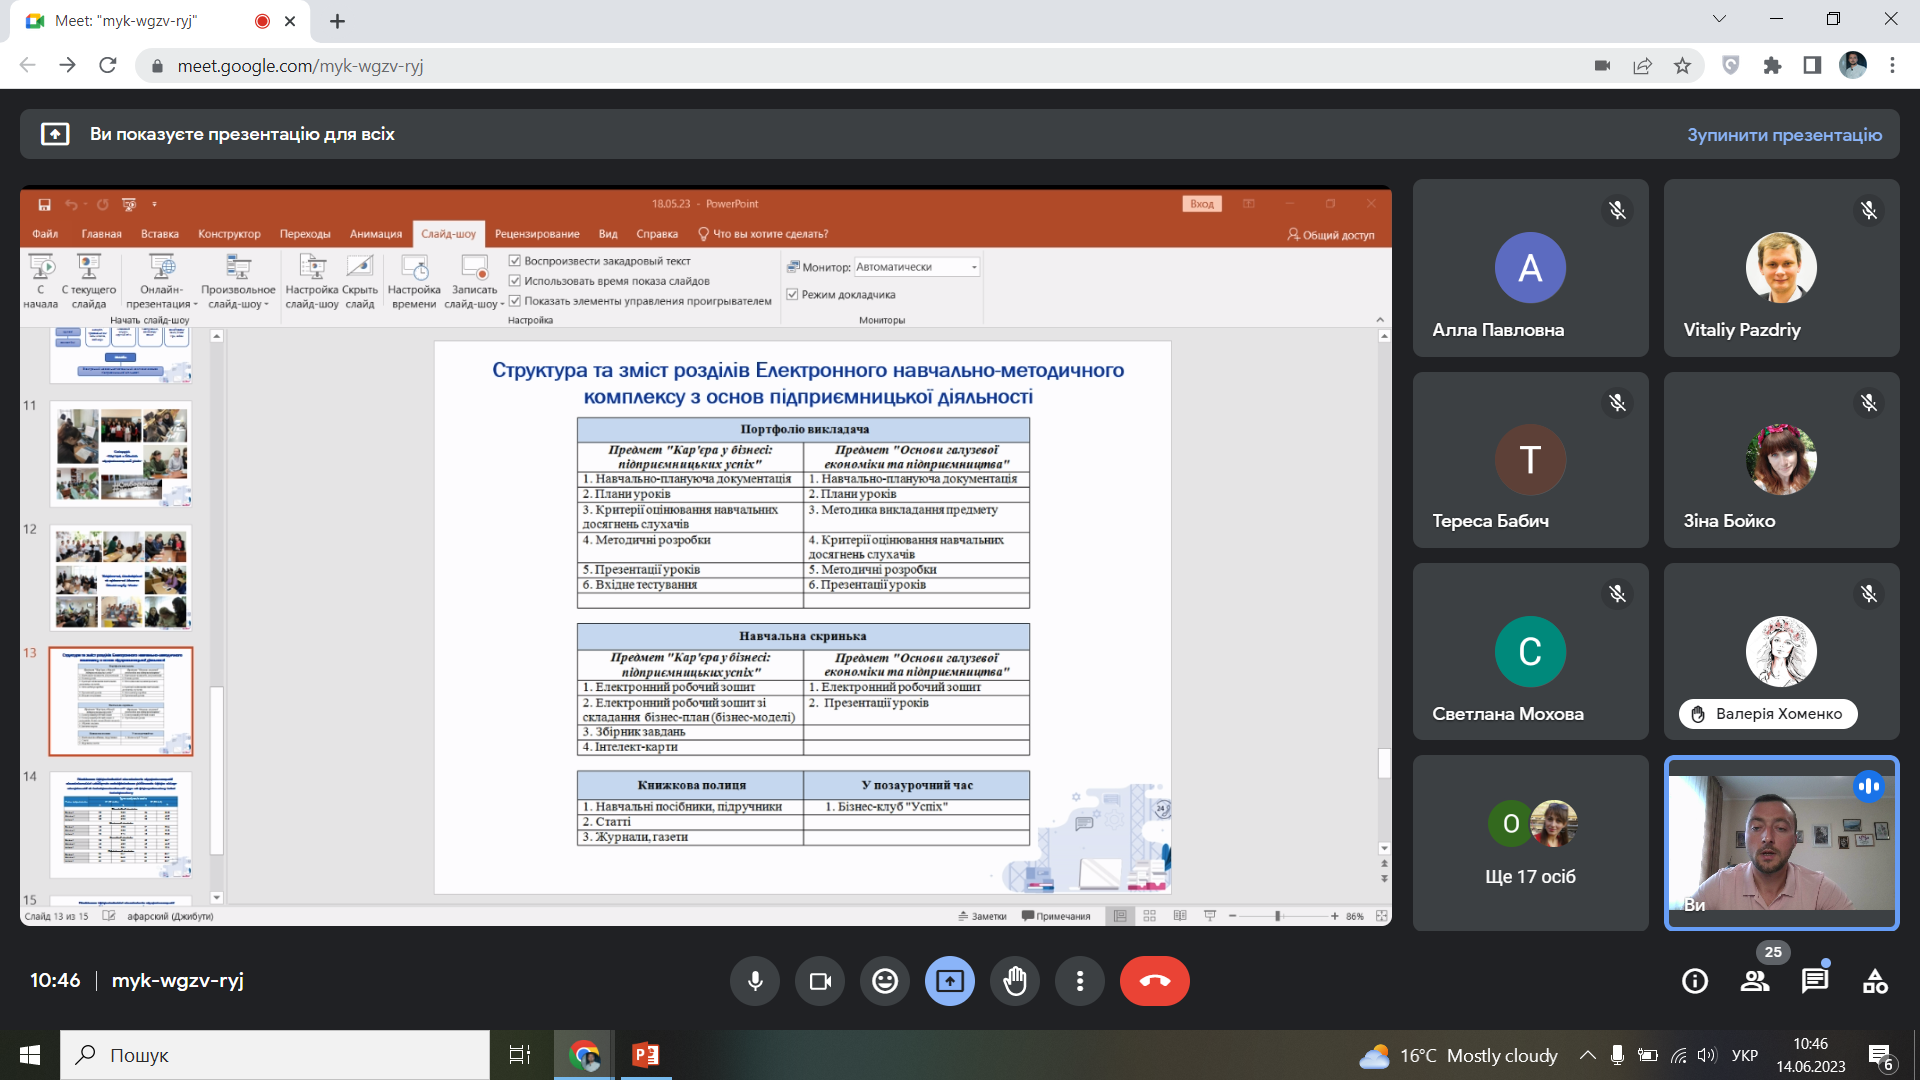Toggle the present screen button

[x=950, y=981]
